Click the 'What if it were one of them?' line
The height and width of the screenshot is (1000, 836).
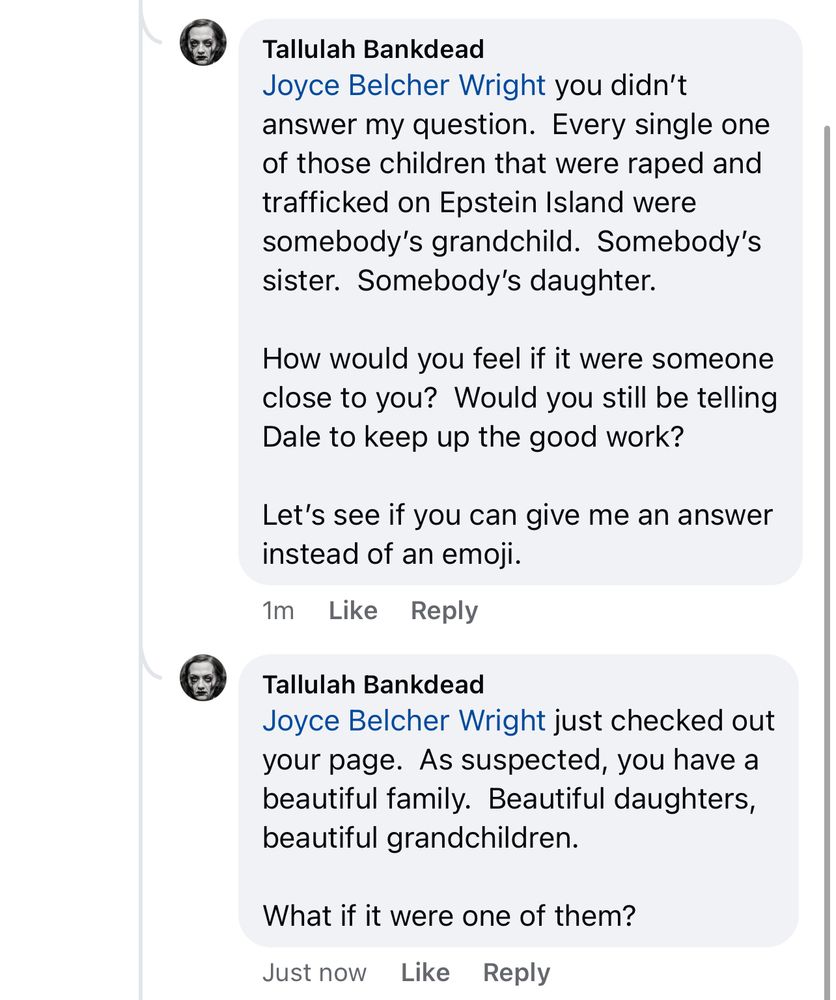pyautogui.click(x=449, y=916)
